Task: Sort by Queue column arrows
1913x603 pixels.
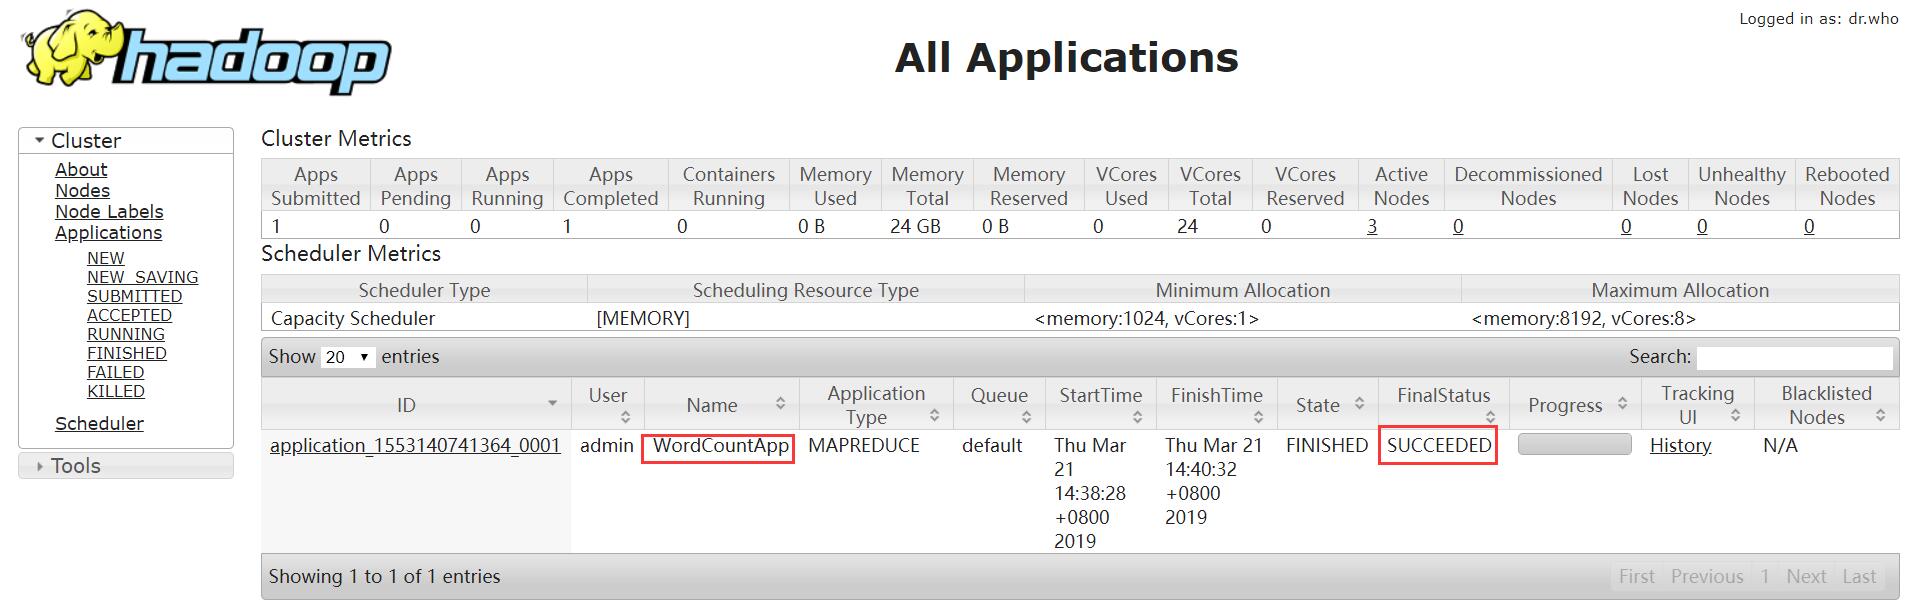Action: click(x=1026, y=416)
